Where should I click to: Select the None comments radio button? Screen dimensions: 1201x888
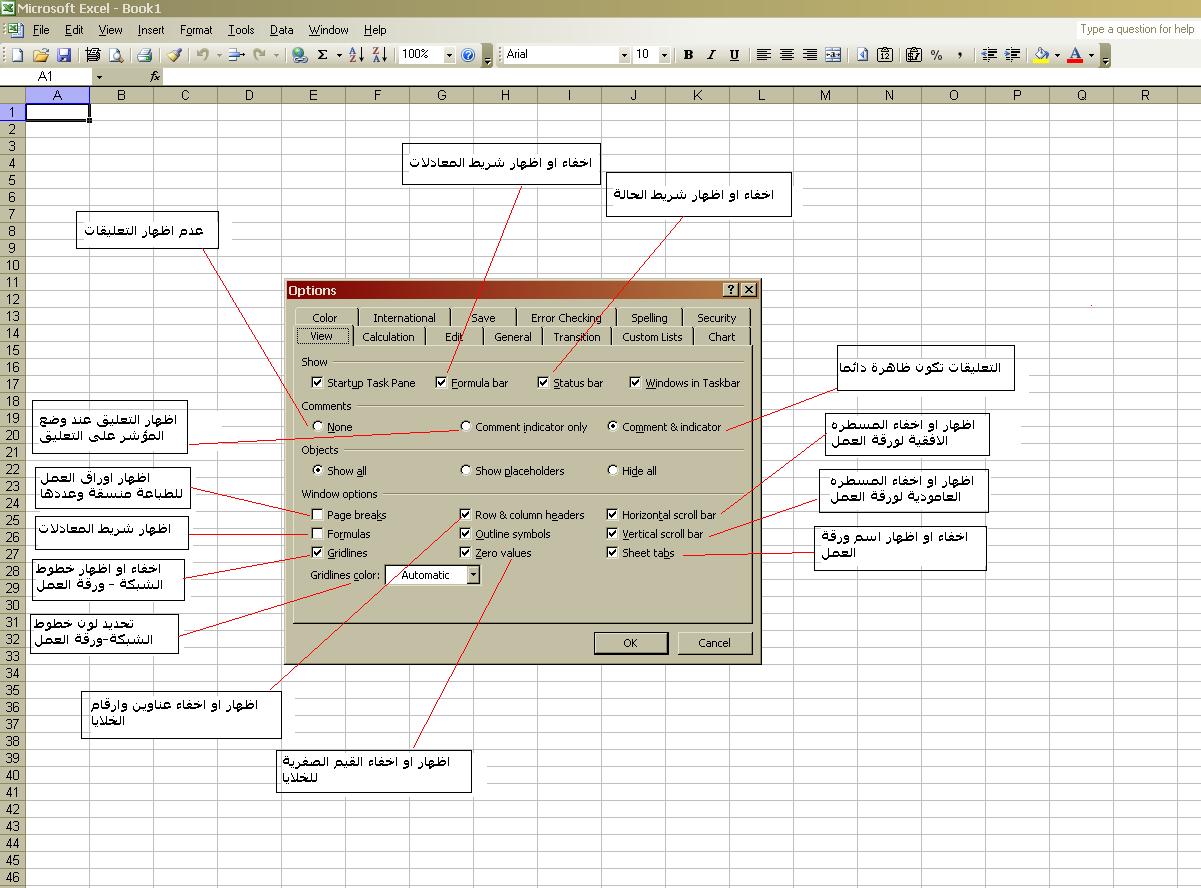coord(318,427)
